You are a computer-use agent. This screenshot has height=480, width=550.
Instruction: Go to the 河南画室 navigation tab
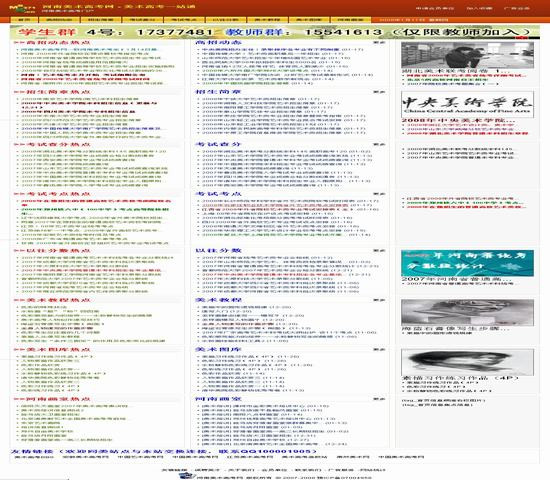click(x=350, y=20)
